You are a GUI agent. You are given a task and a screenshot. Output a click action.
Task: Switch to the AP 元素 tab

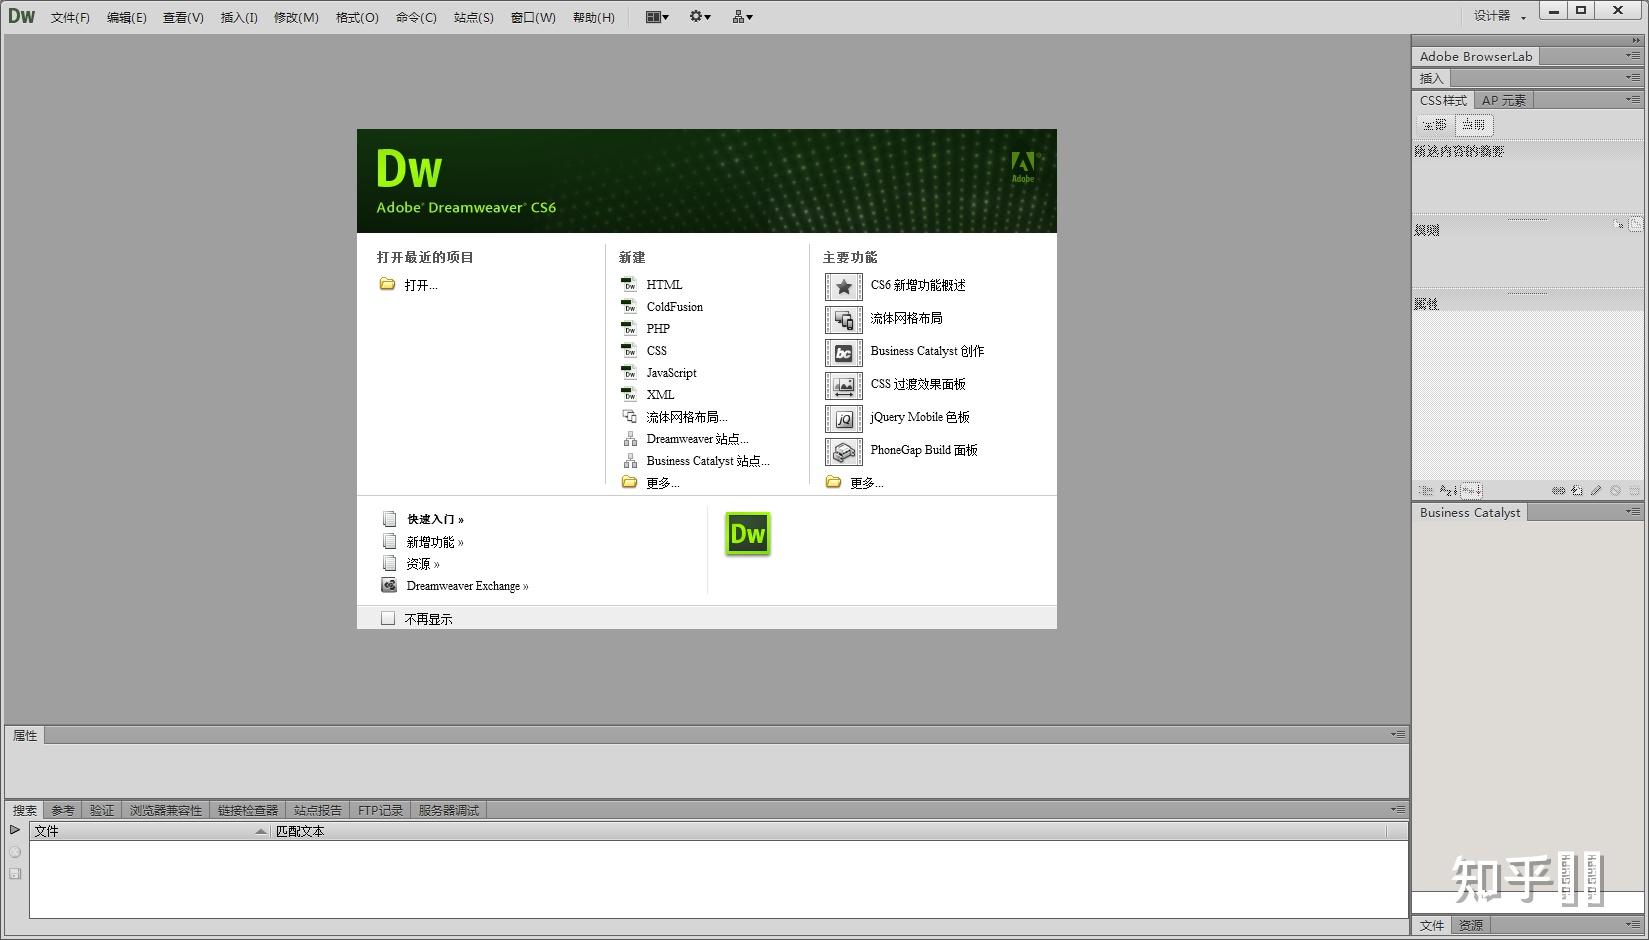1503,100
